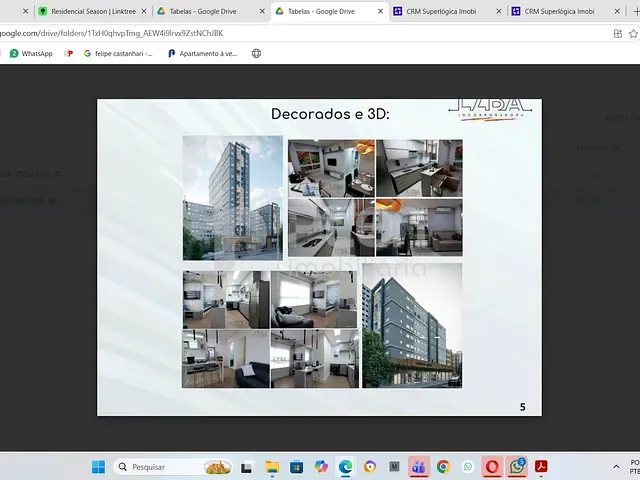
Task: Click the slide page number 5
Action: pyautogui.click(x=523, y=407)
